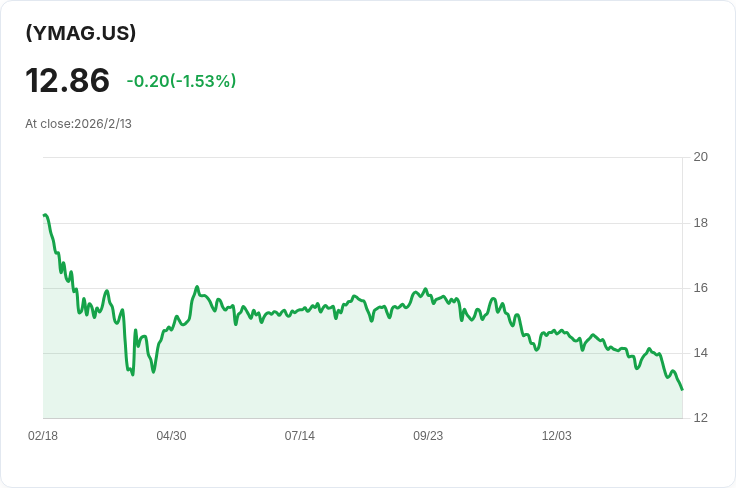Click the 12.86 current price value
Screen dimensions: 736x488
click(68, 80)
